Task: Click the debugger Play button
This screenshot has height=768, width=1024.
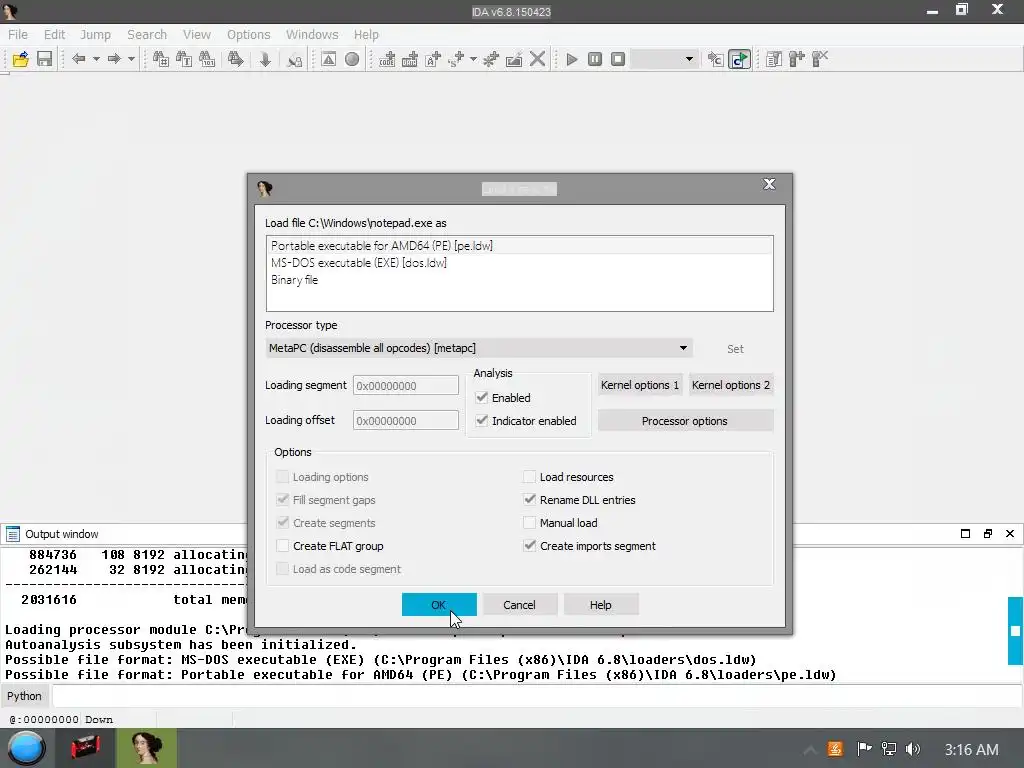Action: (572, 59)
